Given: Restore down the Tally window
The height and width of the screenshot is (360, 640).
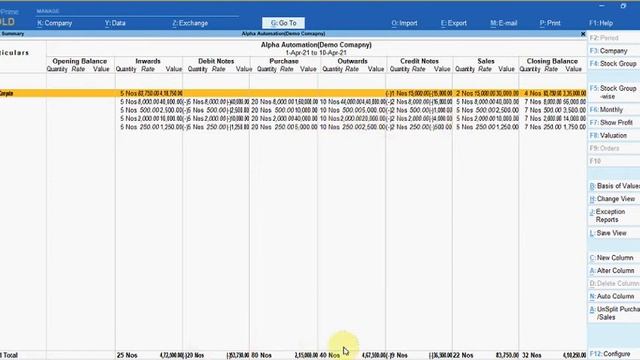Looking at the screenshot, I should tap(623, 6).
